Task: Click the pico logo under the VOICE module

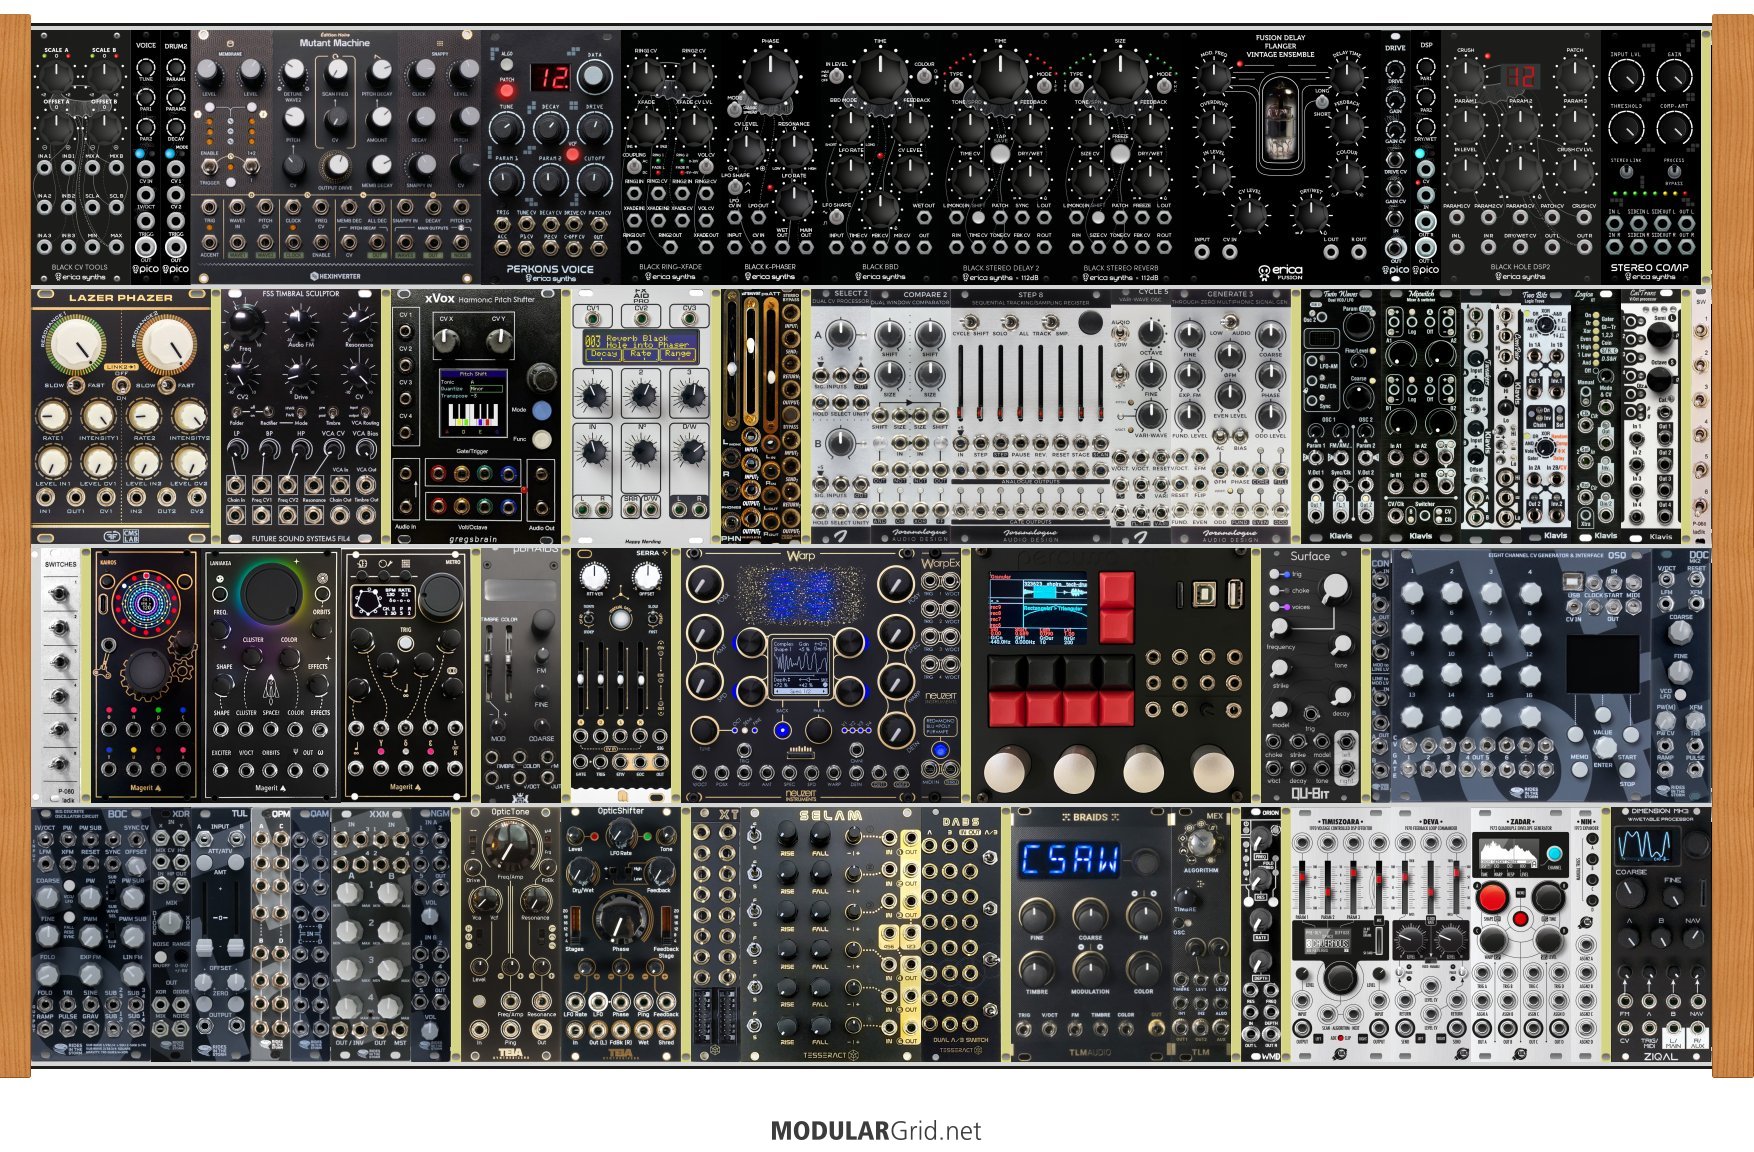Action: 146,269
